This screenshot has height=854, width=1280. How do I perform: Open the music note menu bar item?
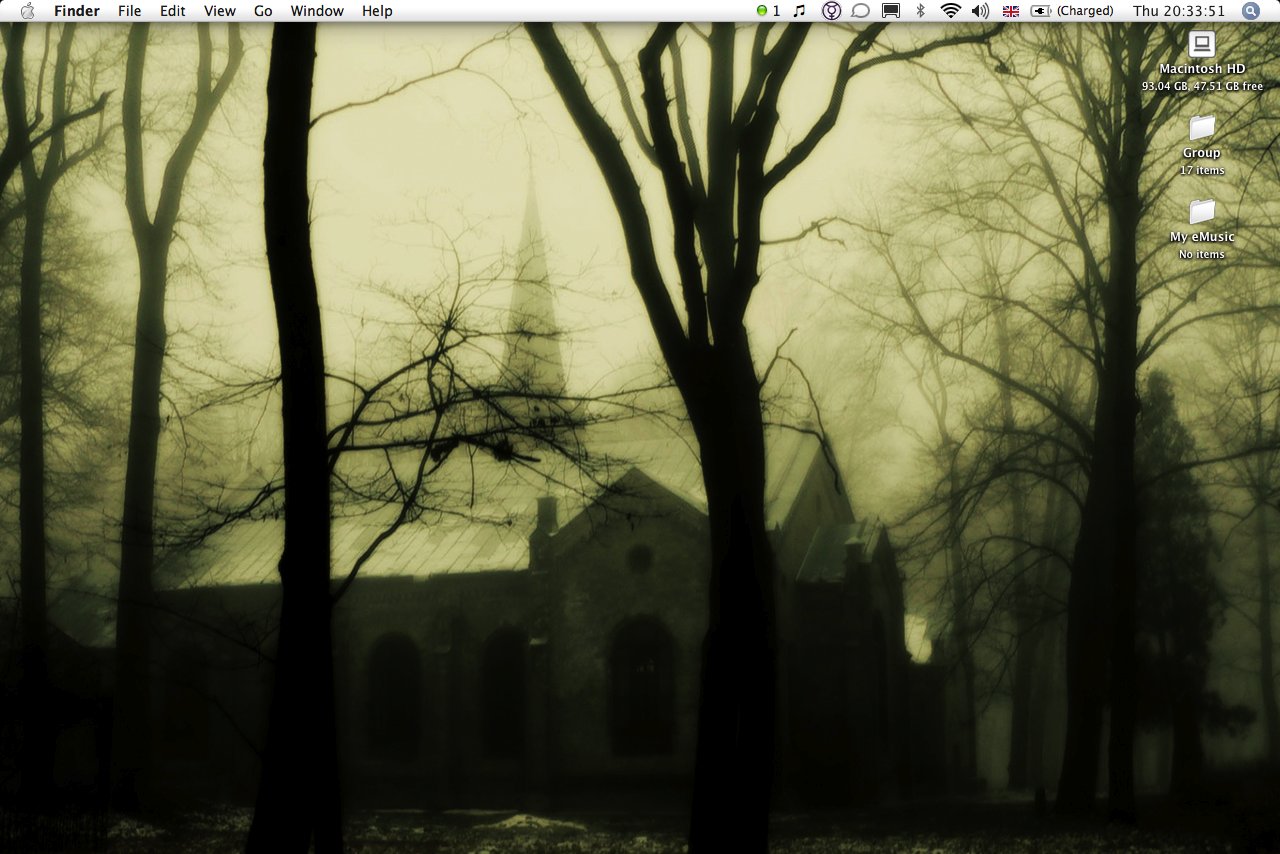(799, 11)
